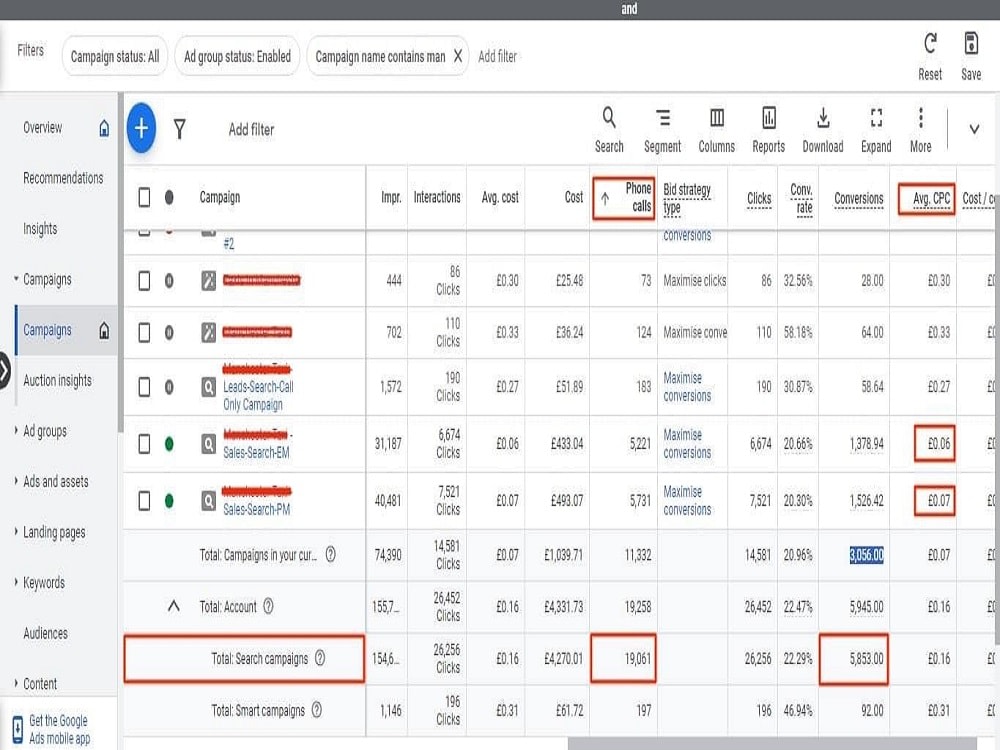1000x750 pixels.
Task: Click campaign icon for Leads-Search-Call Only Campaign
Action: 209,386
